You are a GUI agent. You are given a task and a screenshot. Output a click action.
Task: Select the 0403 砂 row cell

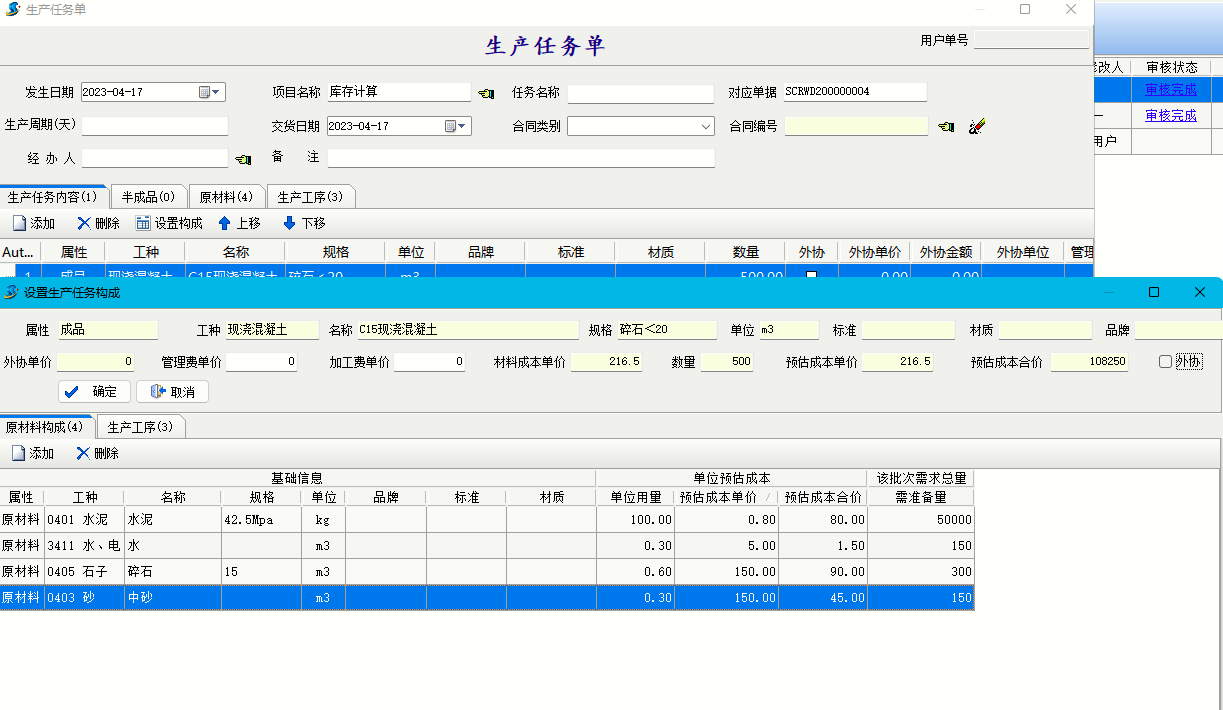84,598
